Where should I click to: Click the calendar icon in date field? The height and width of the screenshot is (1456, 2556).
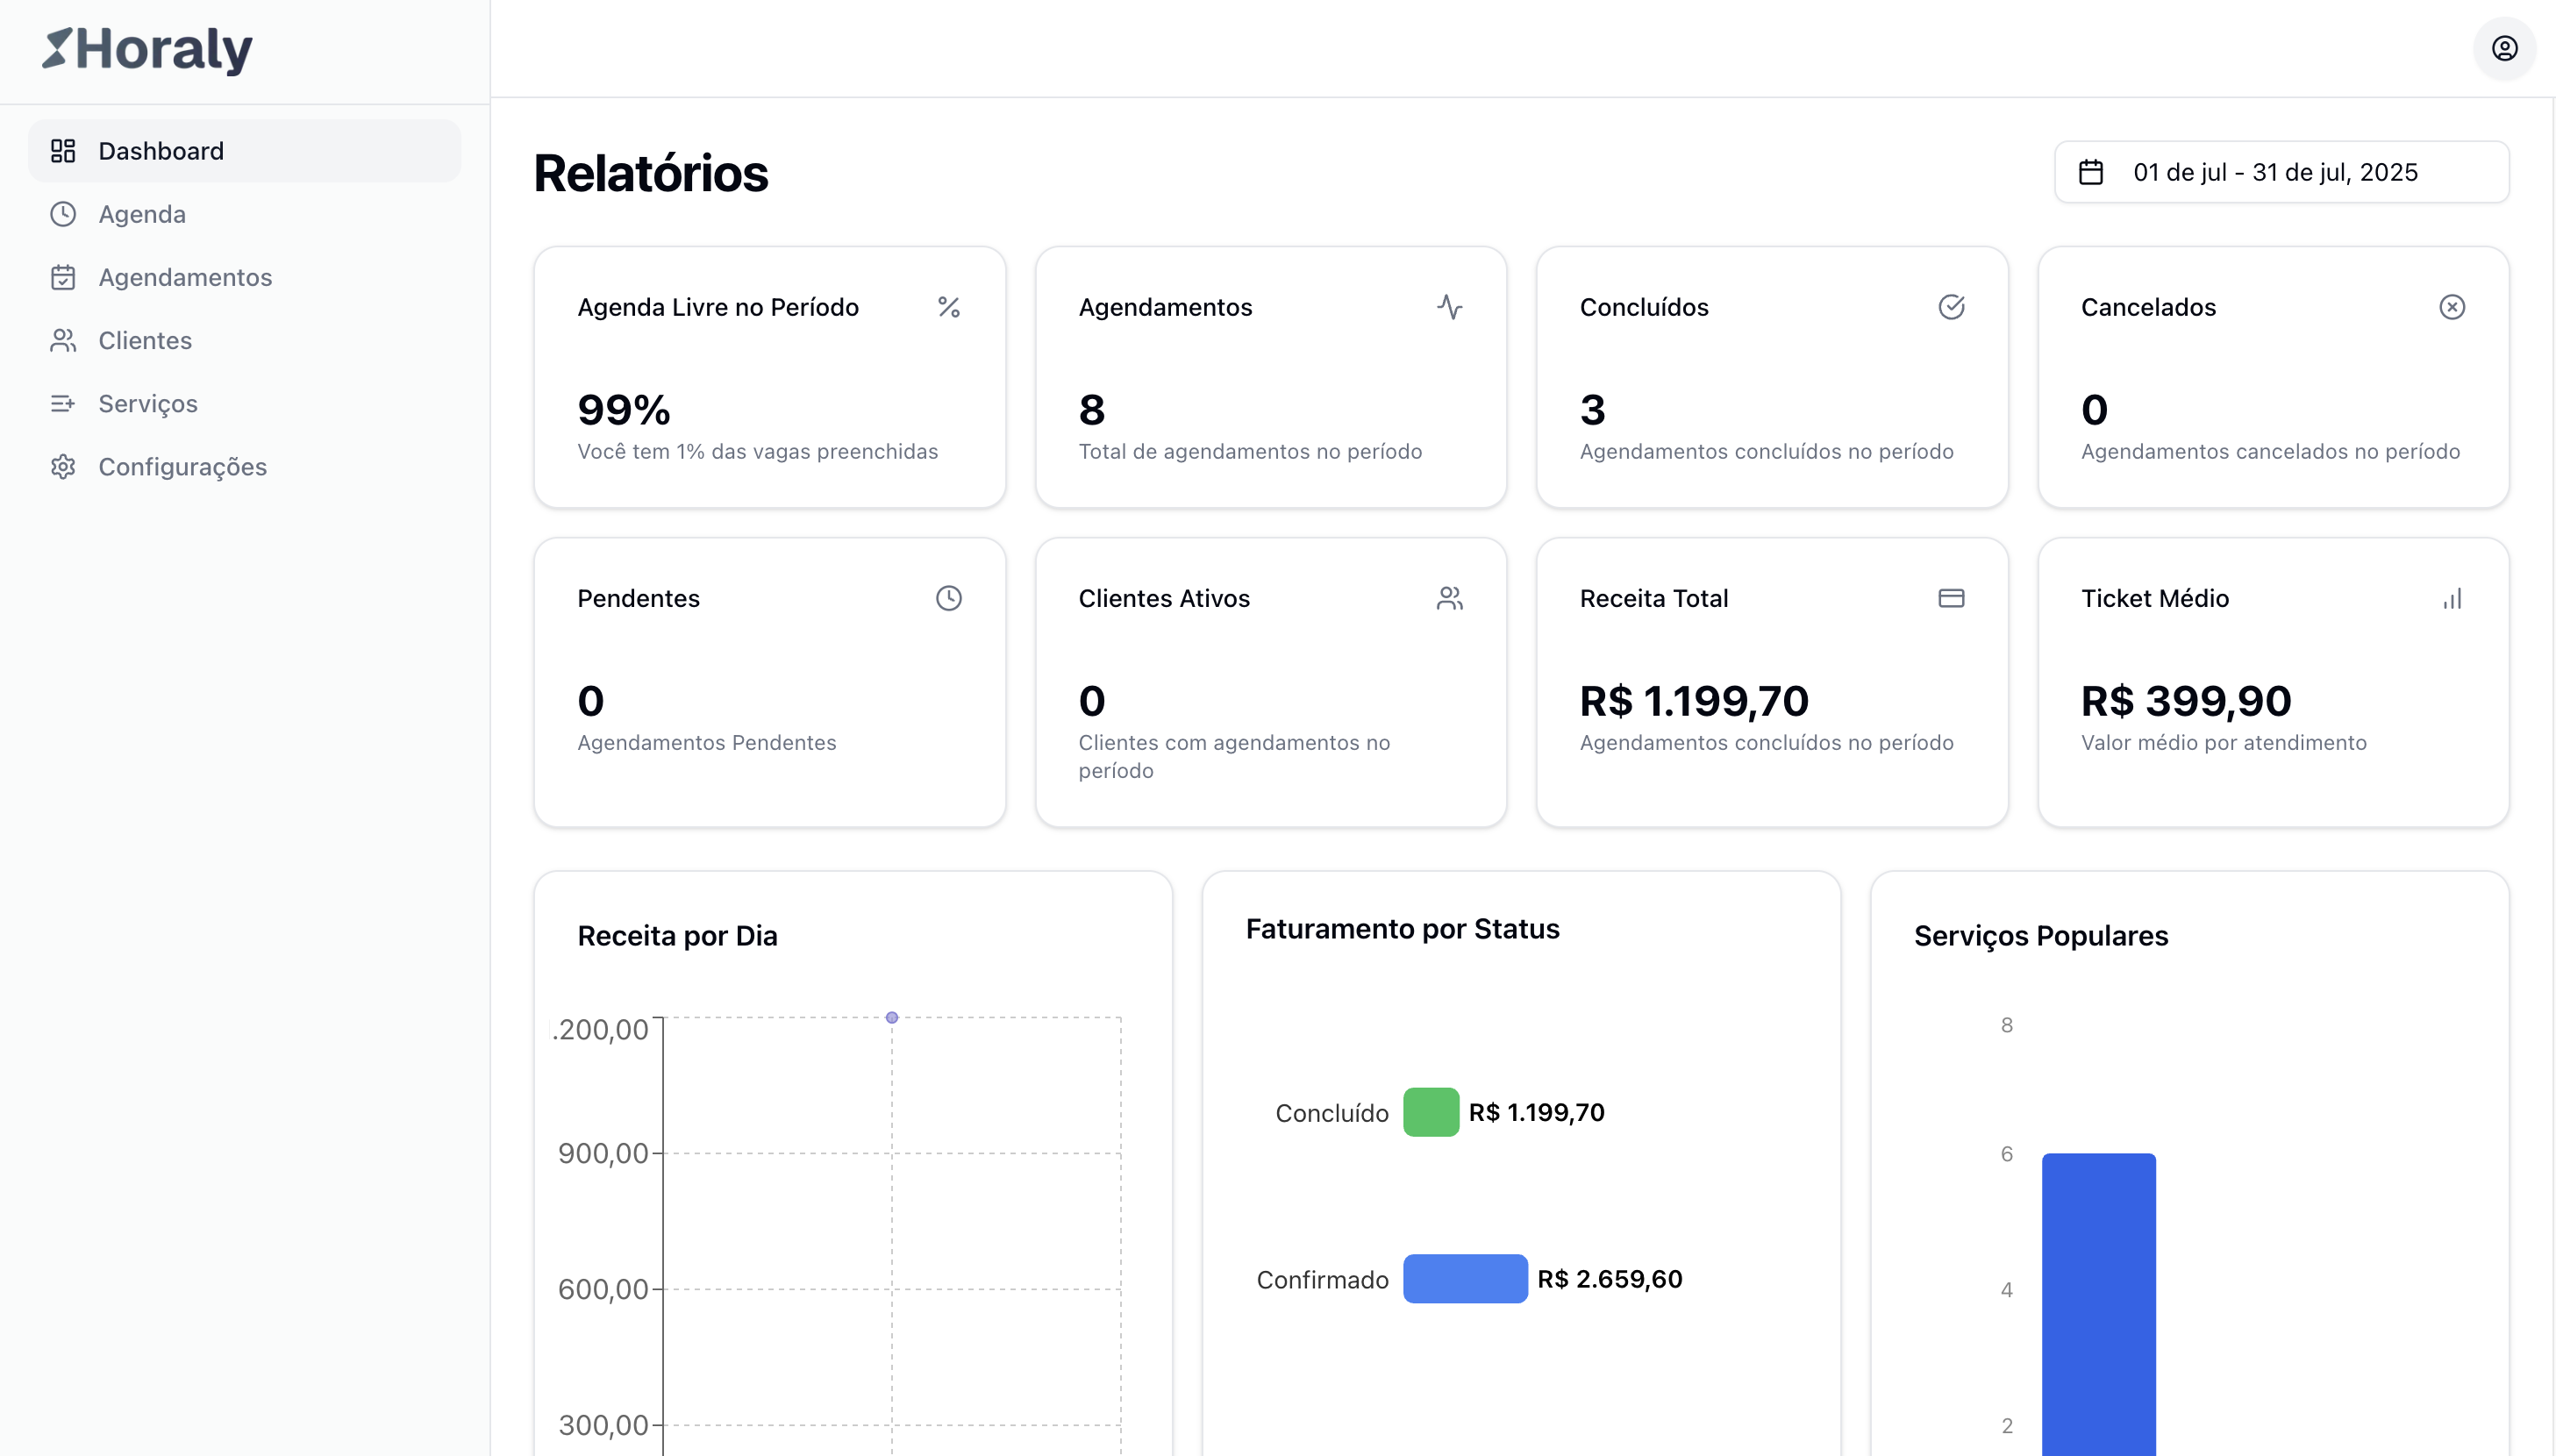(x=2090, y=172)
